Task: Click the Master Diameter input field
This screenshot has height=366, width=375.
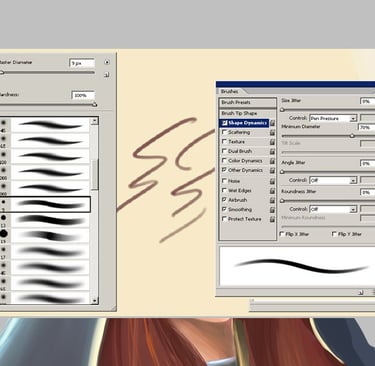Action: (x=82, y=63)
